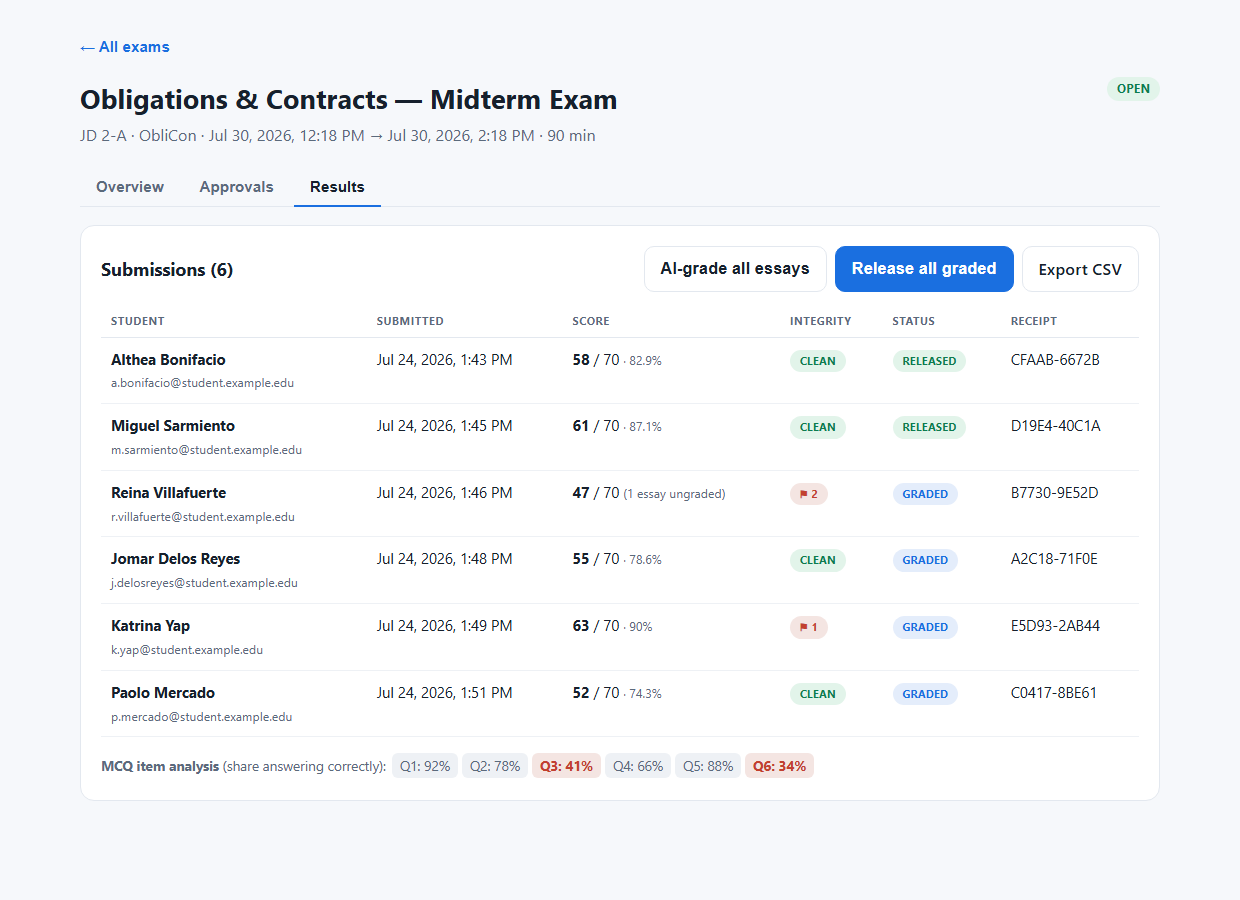The width and height of the screenshot is (1240, 900).
Task: Click receipt code CFAAB-6672B
Action: click(1055, 360)
